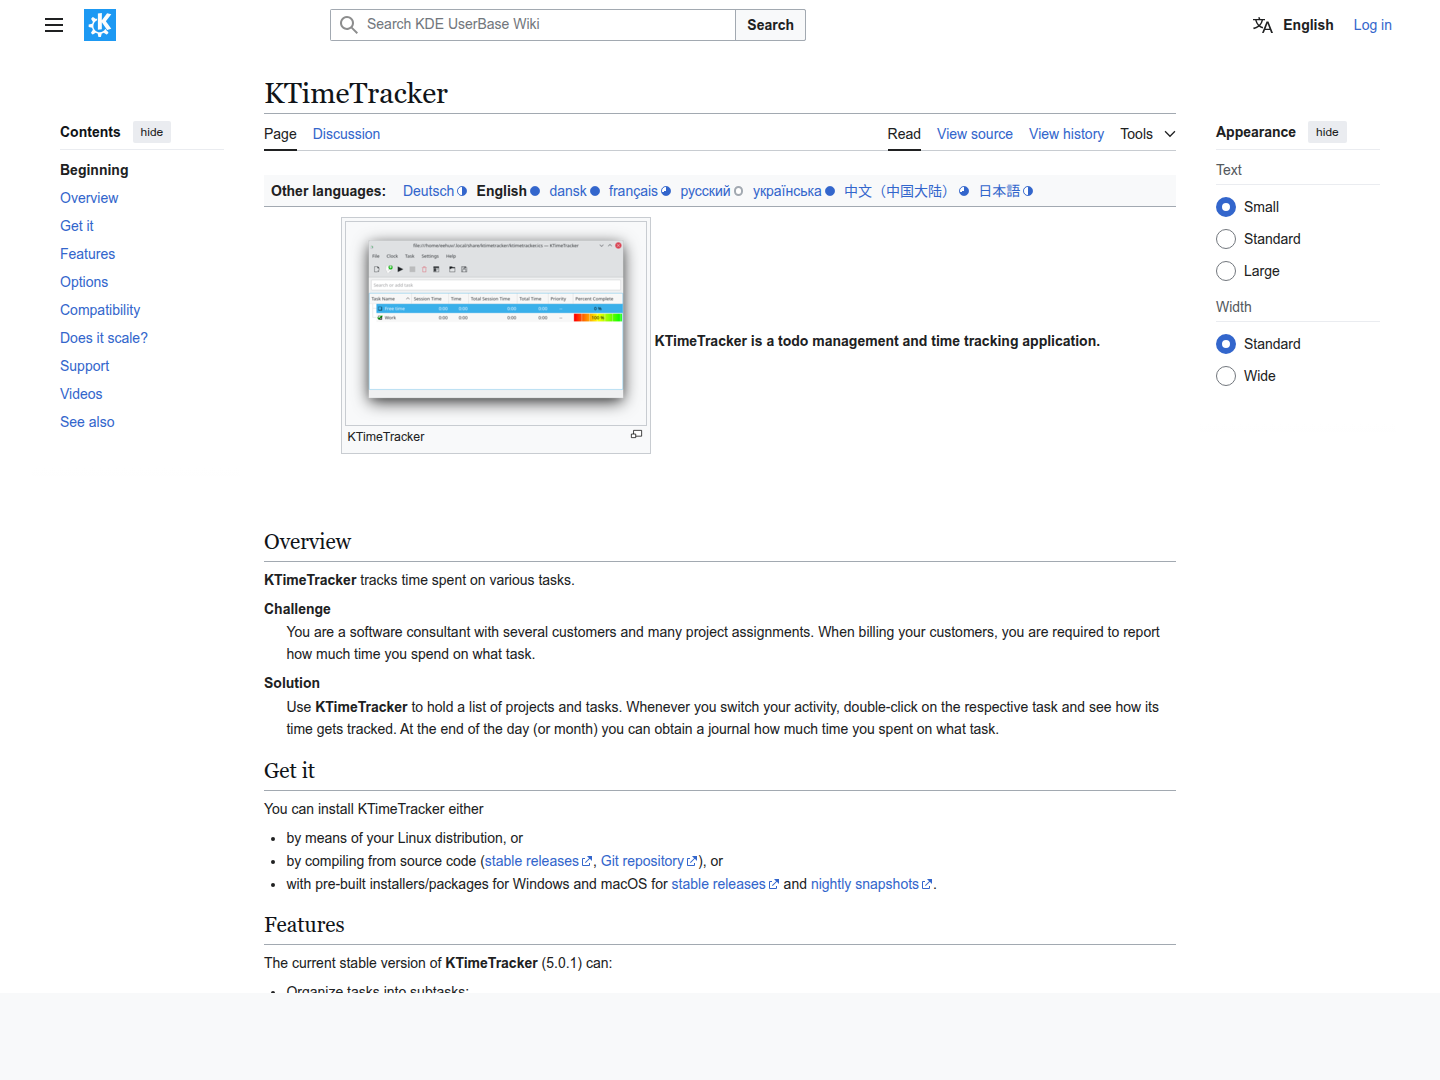Open the Git repository link

[642, 861]
